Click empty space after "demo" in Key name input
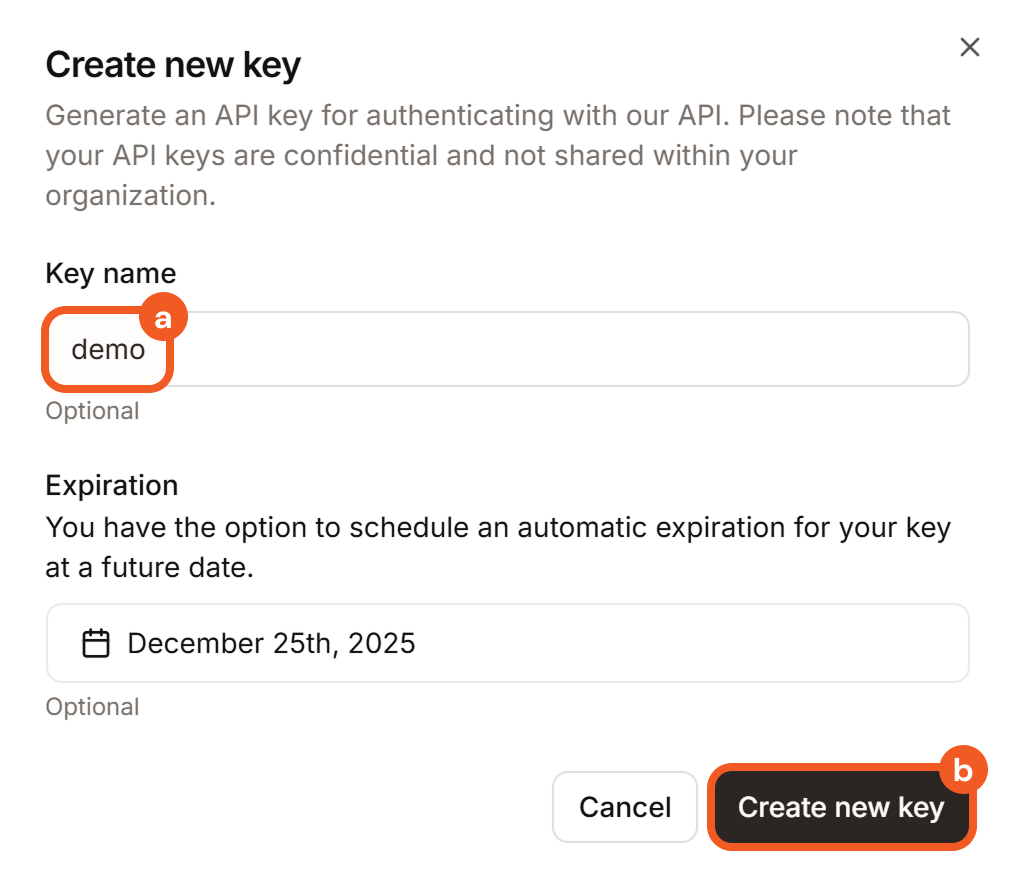Viewport: 1014px width, 889px height. 560,350
